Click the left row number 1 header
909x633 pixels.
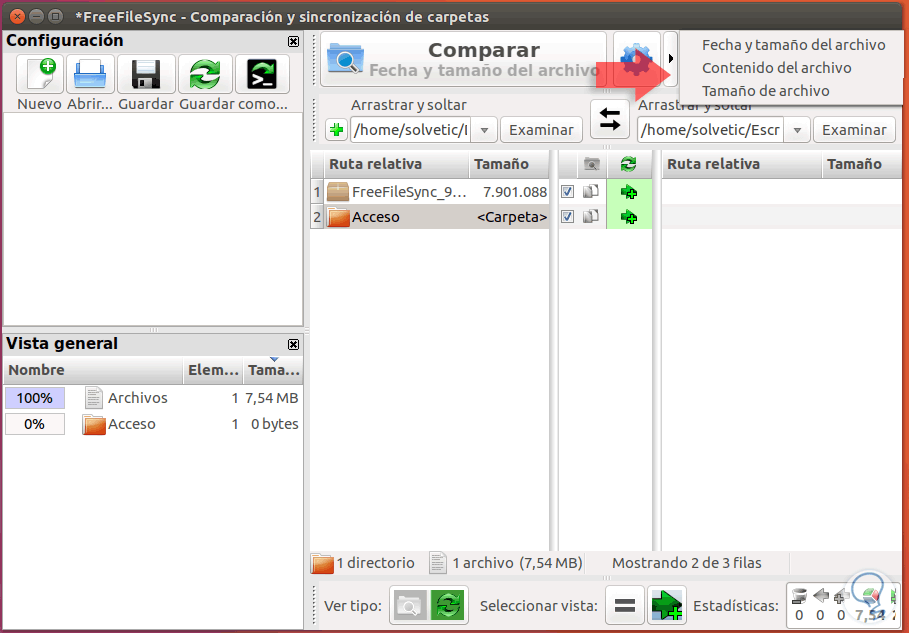click(317, 192)
